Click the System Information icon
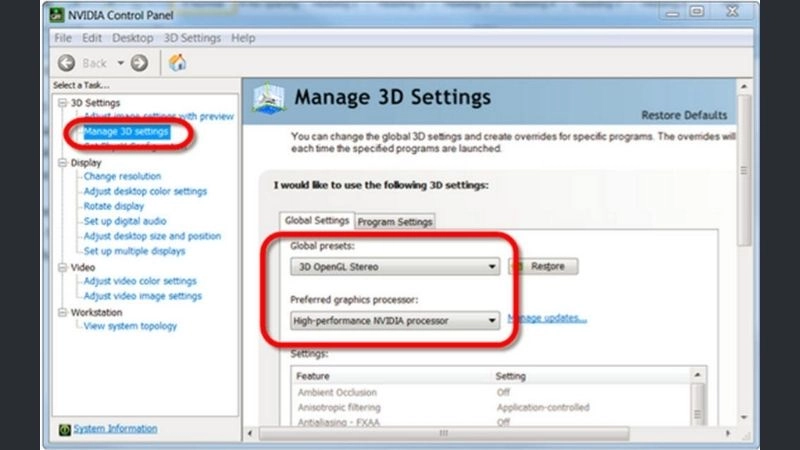 coord(64,430)
